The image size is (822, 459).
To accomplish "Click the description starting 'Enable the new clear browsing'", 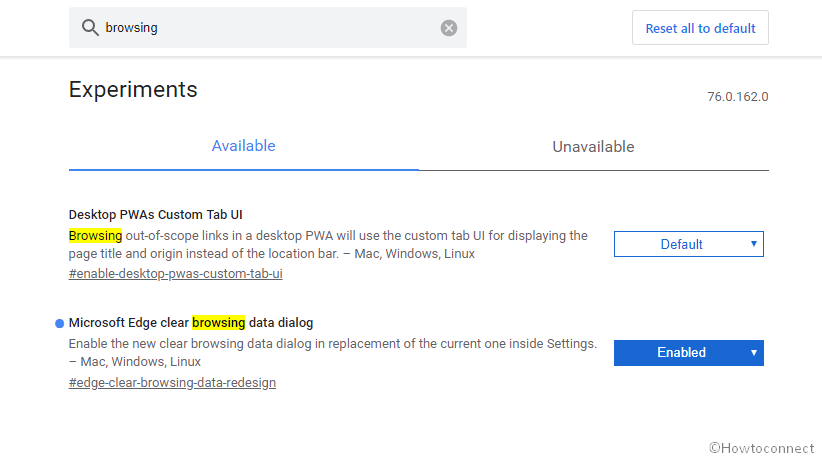I will [x=333, y=353].
